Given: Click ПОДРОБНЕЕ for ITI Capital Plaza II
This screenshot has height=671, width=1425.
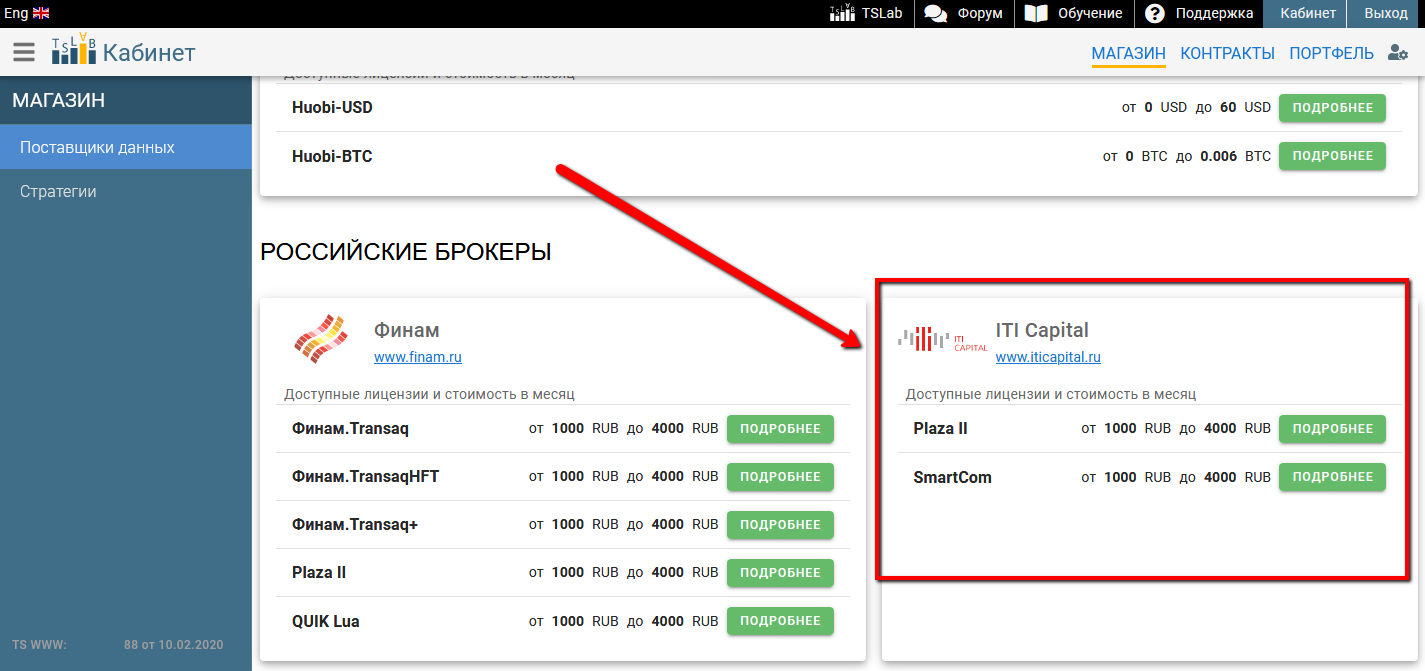Looking at the screenshot, I should 1332,429.
